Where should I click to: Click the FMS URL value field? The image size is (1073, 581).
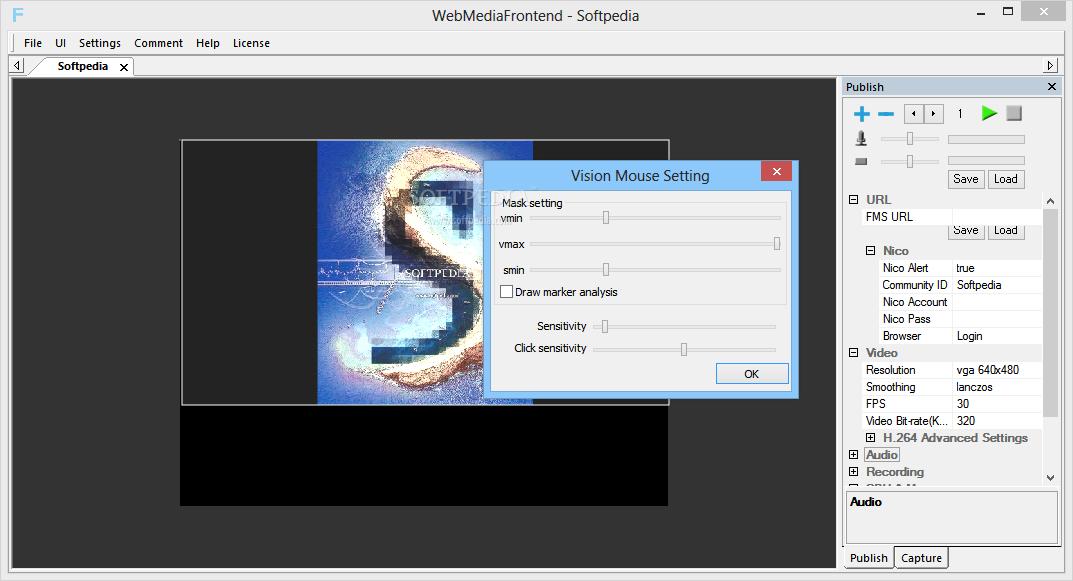click(997, 217)
